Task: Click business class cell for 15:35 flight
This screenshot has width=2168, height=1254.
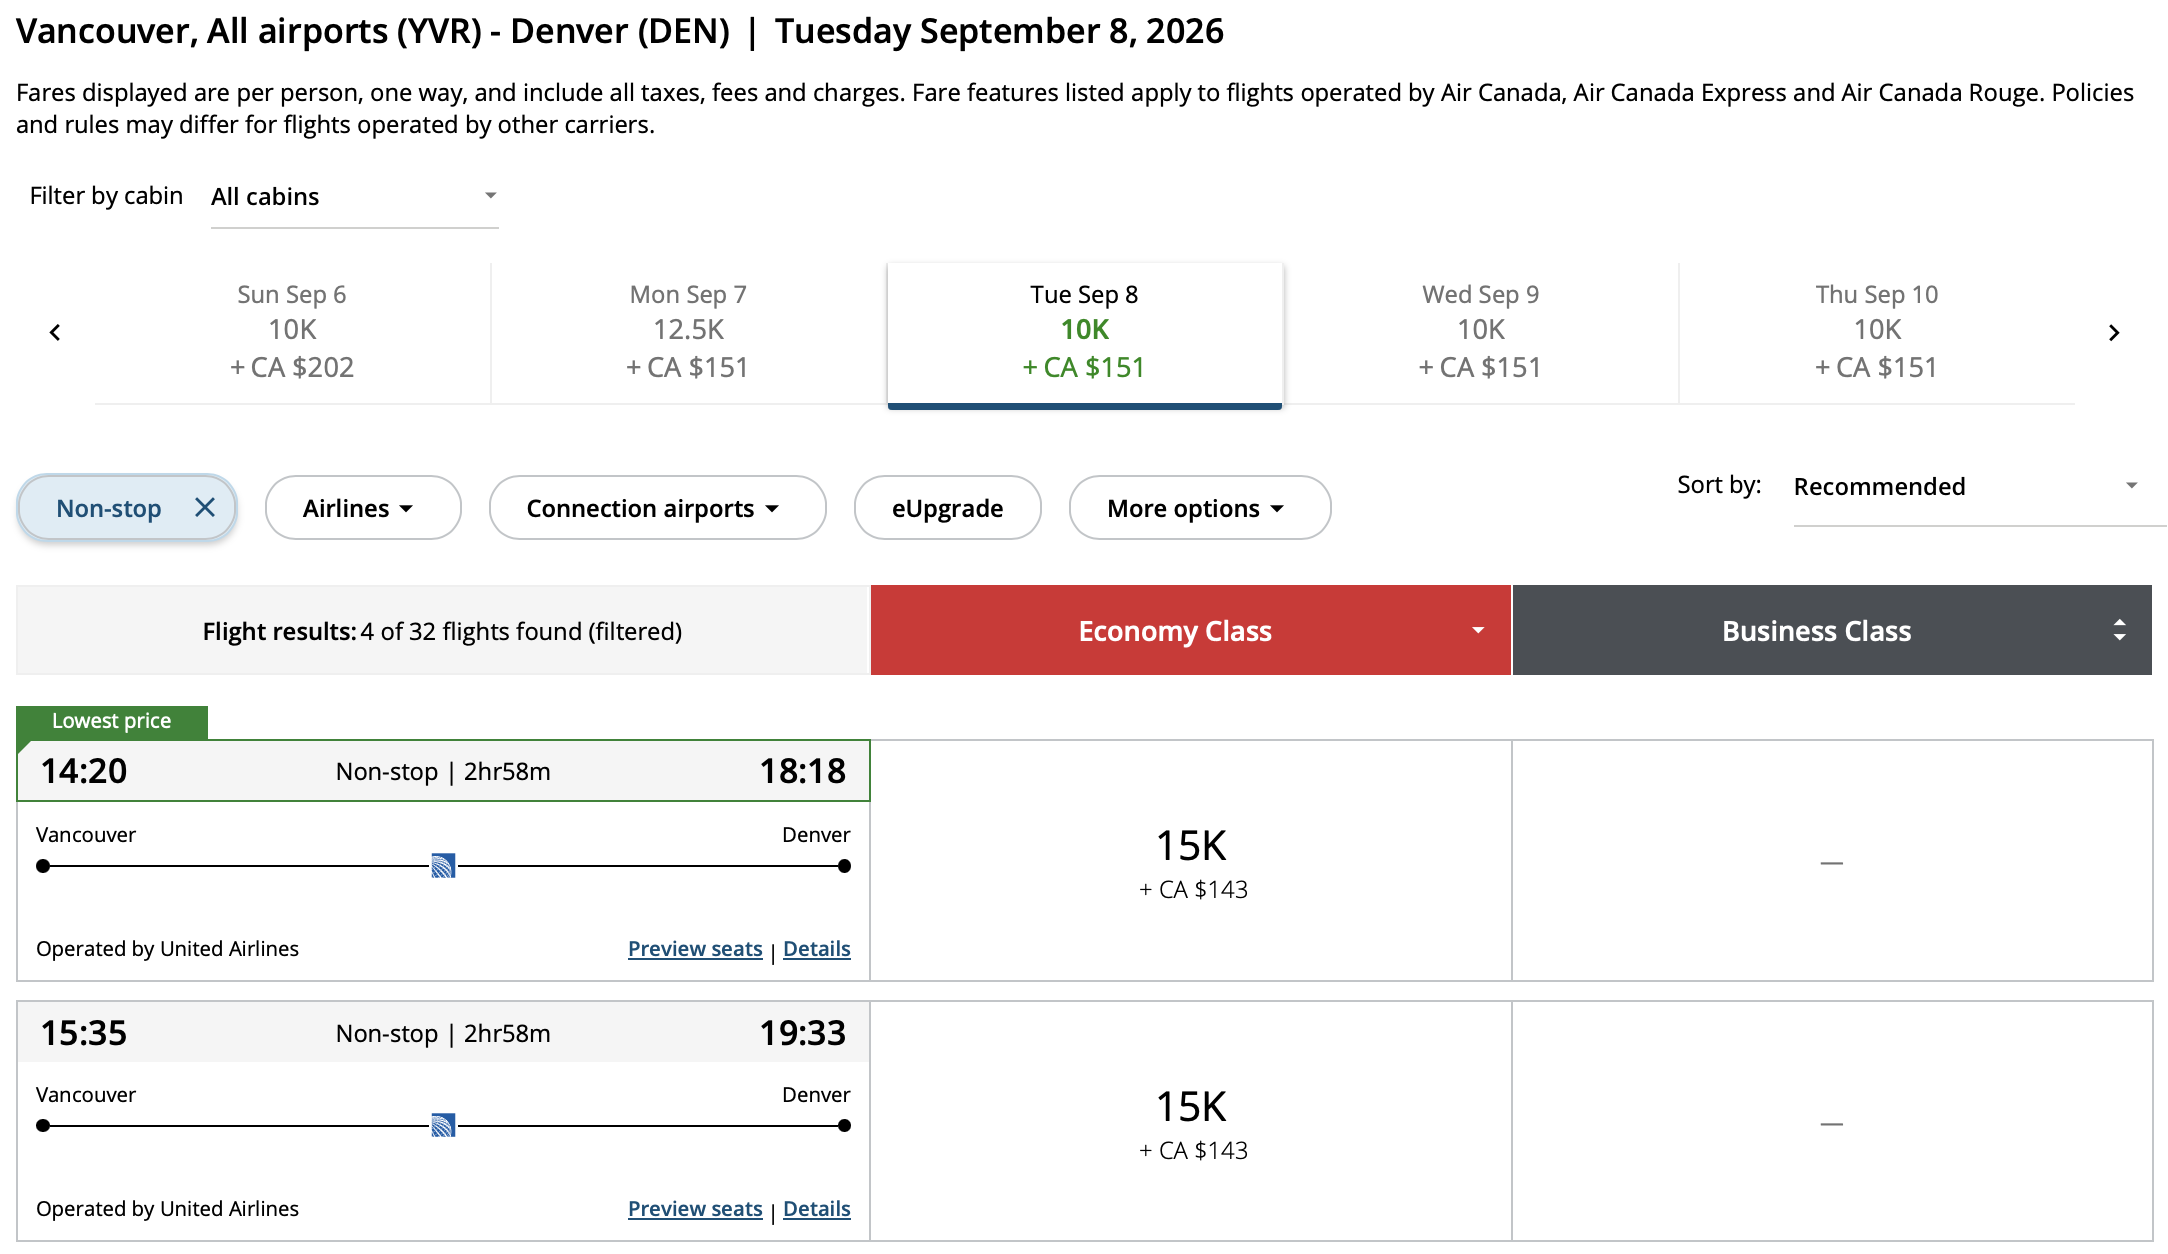Action: (x=1832, y=1122)
